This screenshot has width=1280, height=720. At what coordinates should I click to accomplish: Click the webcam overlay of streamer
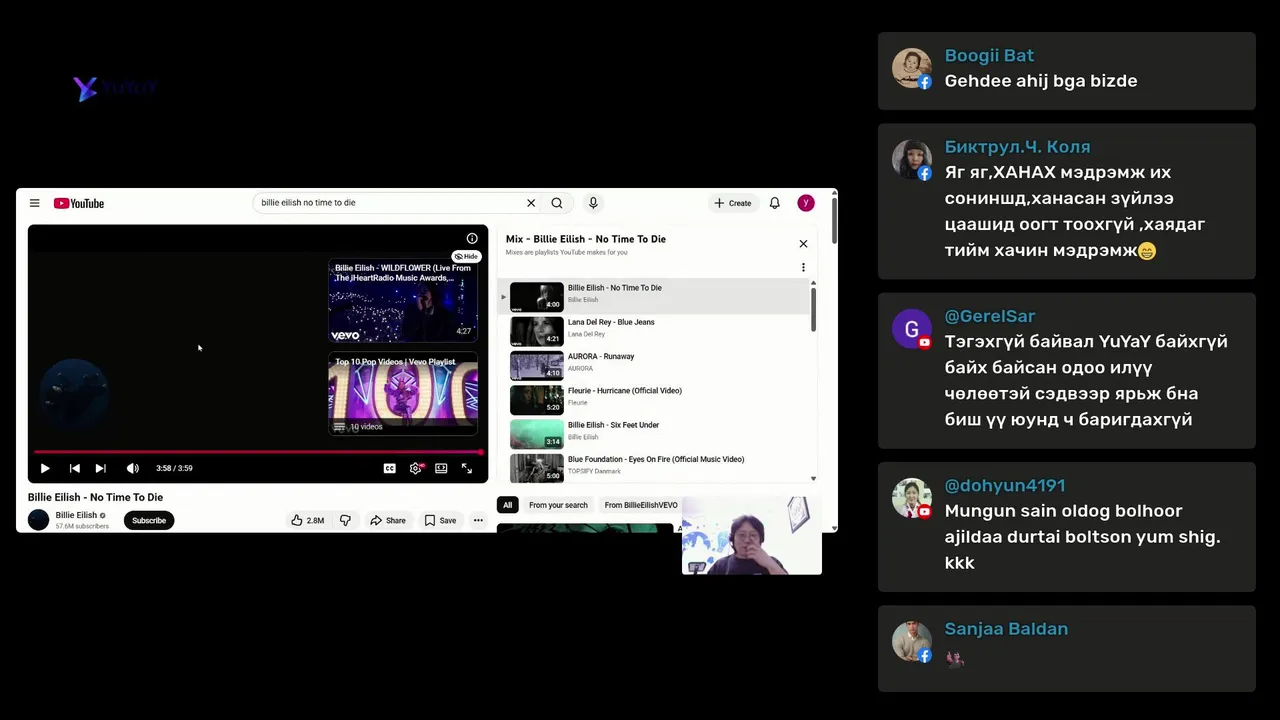coord(752,535)
